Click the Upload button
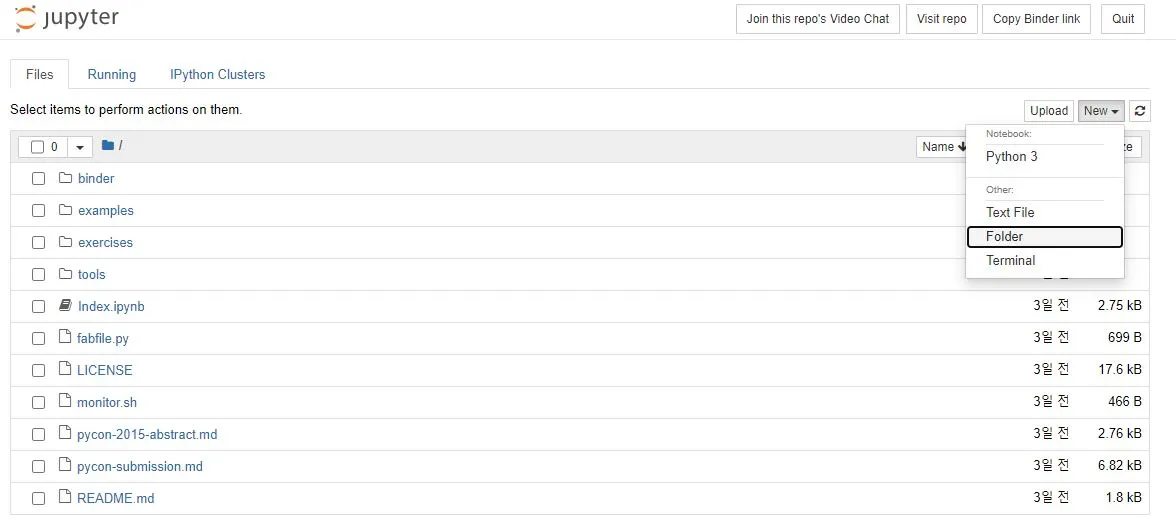Image resolution: width=1176 pixels, height=529 pixels. point(1048,111)
